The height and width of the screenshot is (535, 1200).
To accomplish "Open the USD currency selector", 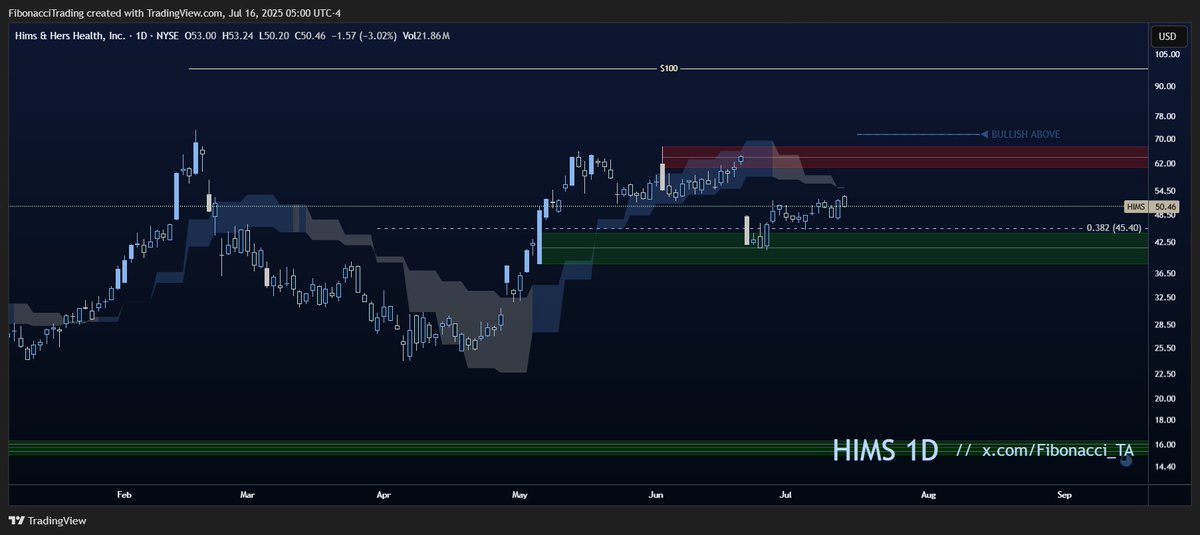I will point(1167,36).
